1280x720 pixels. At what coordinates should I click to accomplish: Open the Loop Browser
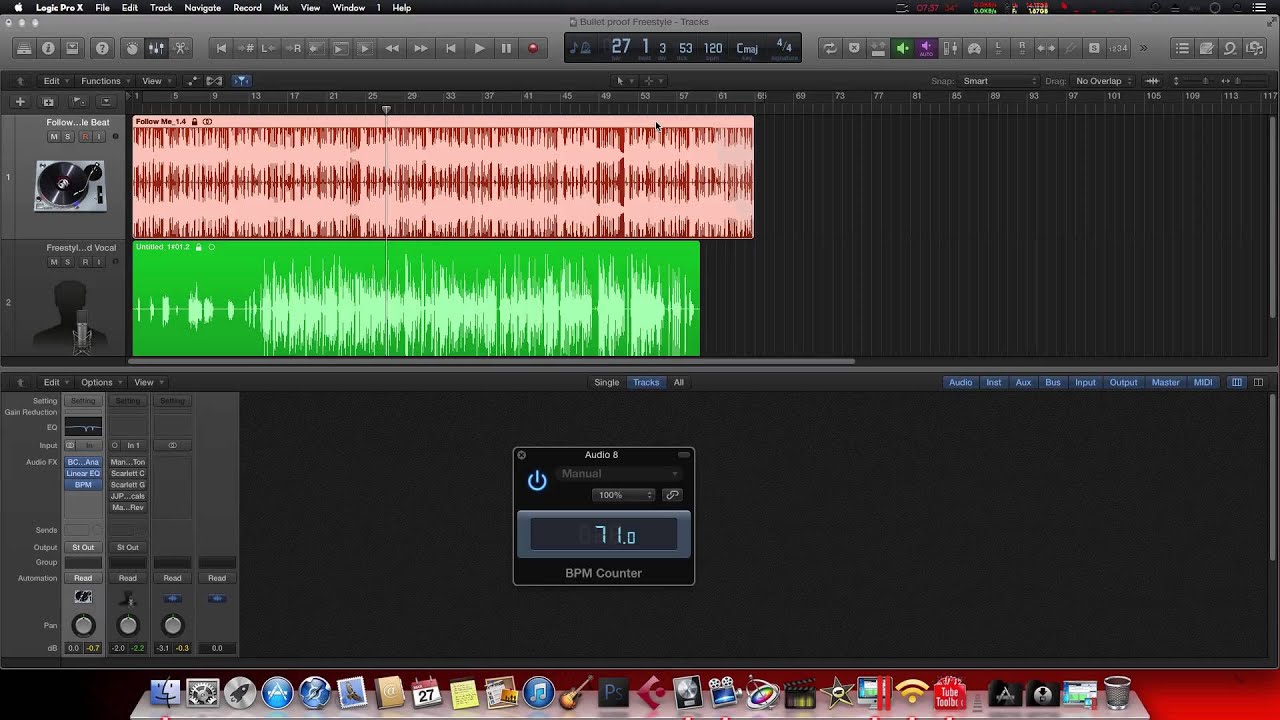coord(1230,48)
